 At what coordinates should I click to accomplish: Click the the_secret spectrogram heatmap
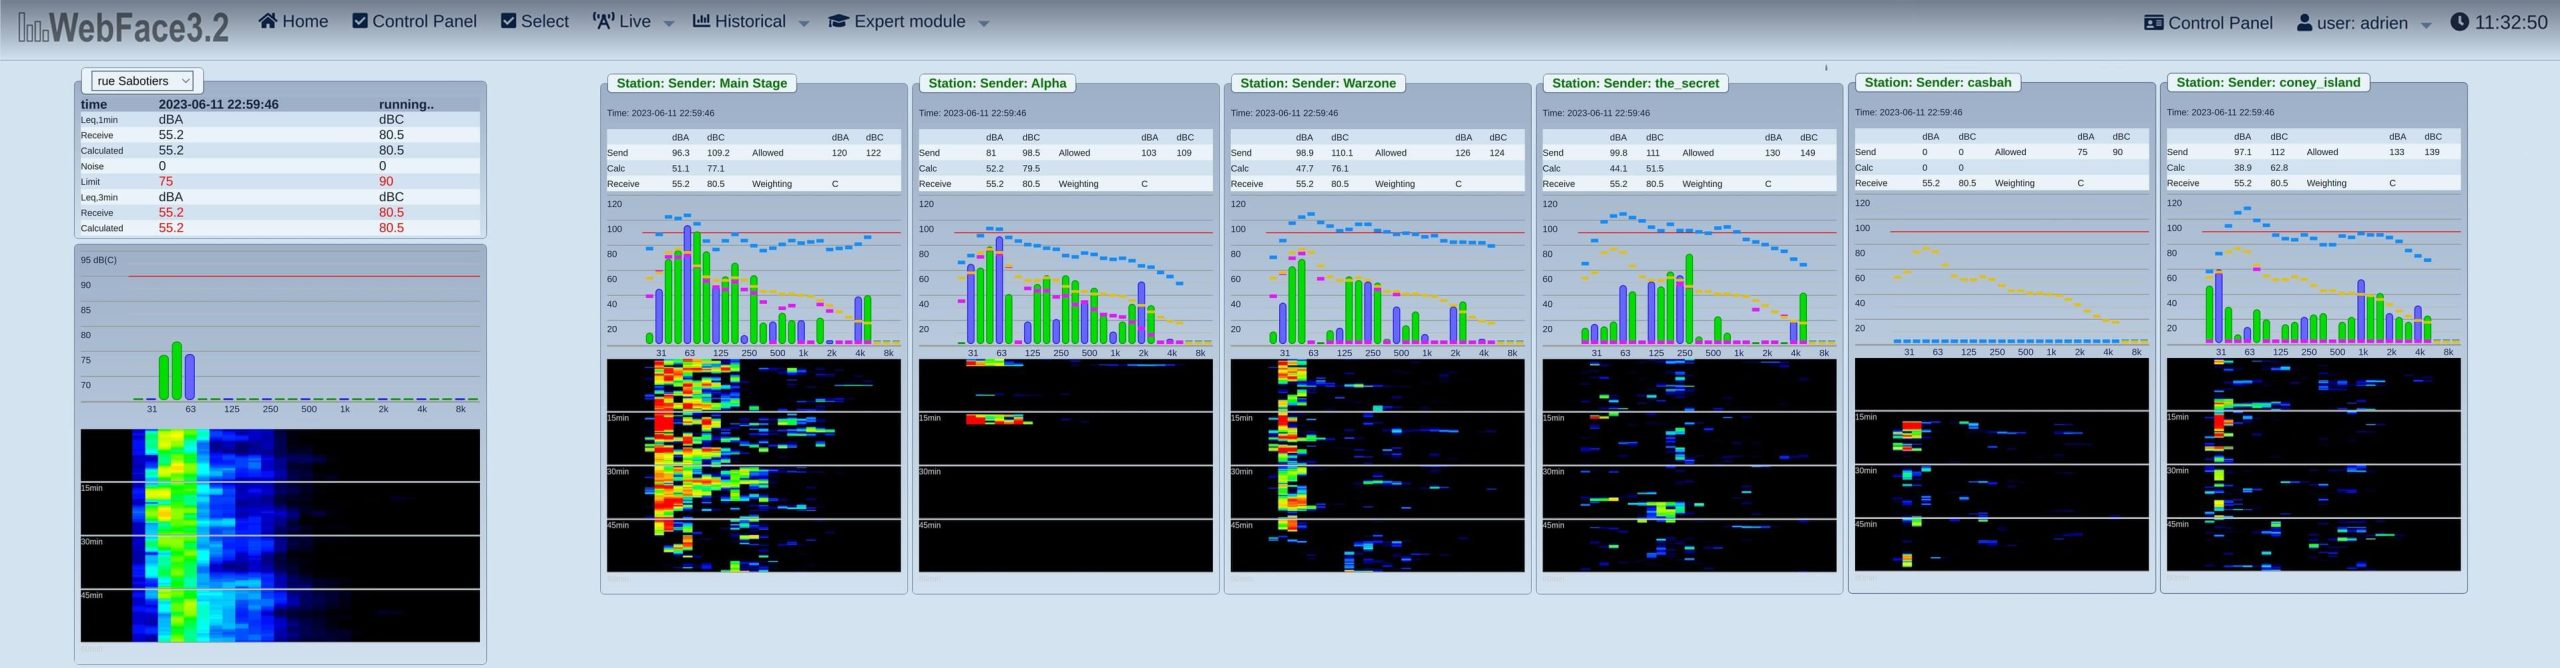(x=1689, y=465)
